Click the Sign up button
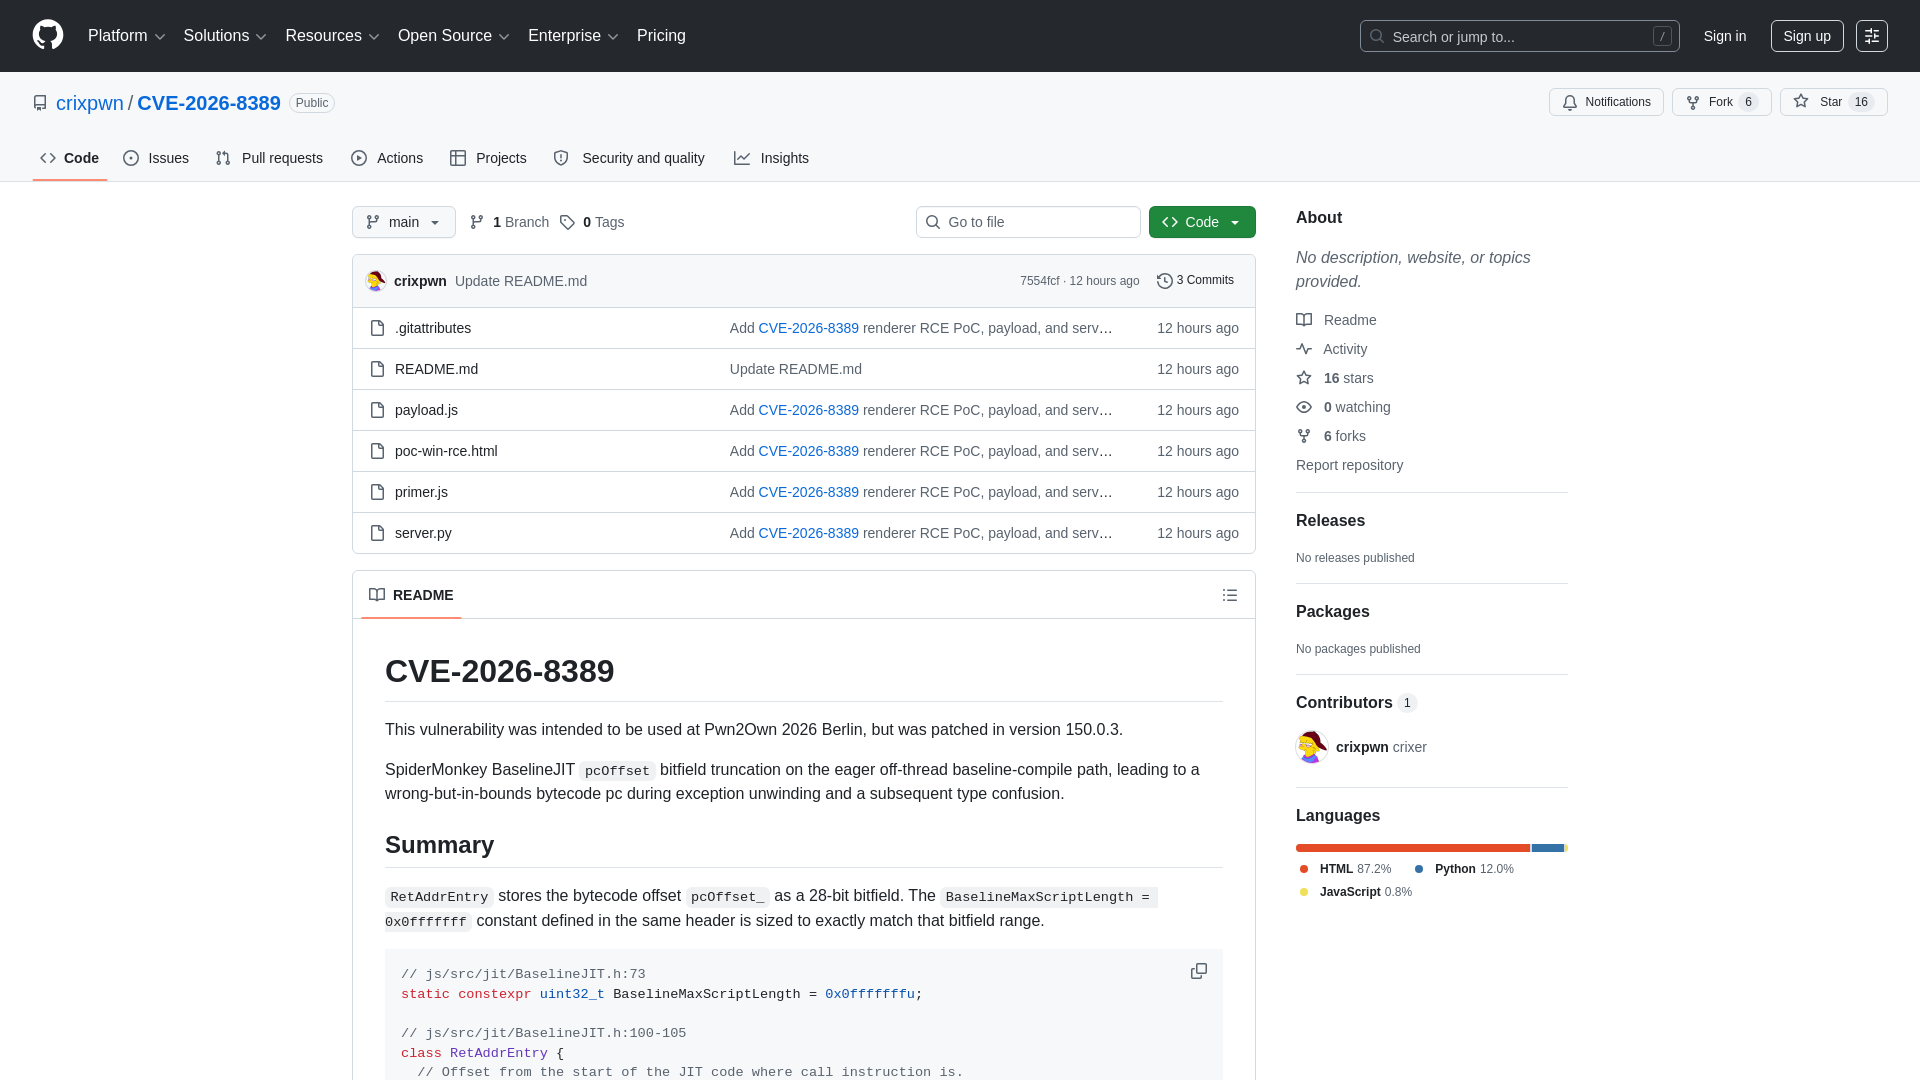The image size is (1920, 1080). coord(1807,36)
